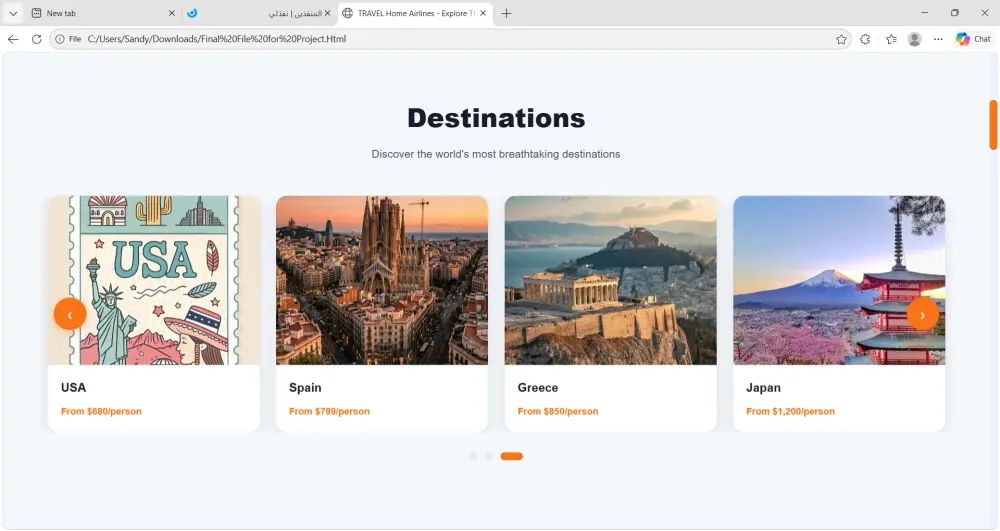The height and width of the screenshot is (531, 1000).
Task: Reload the page with the refresh icon
Action: click(36, 39)
